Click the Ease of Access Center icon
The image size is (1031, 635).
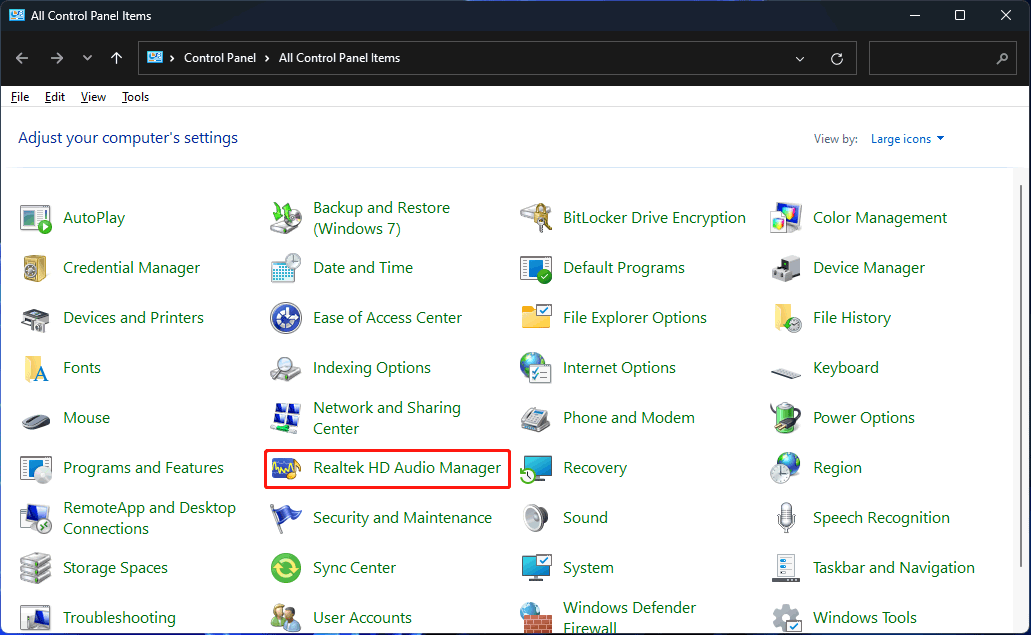(x=285, y=318)
